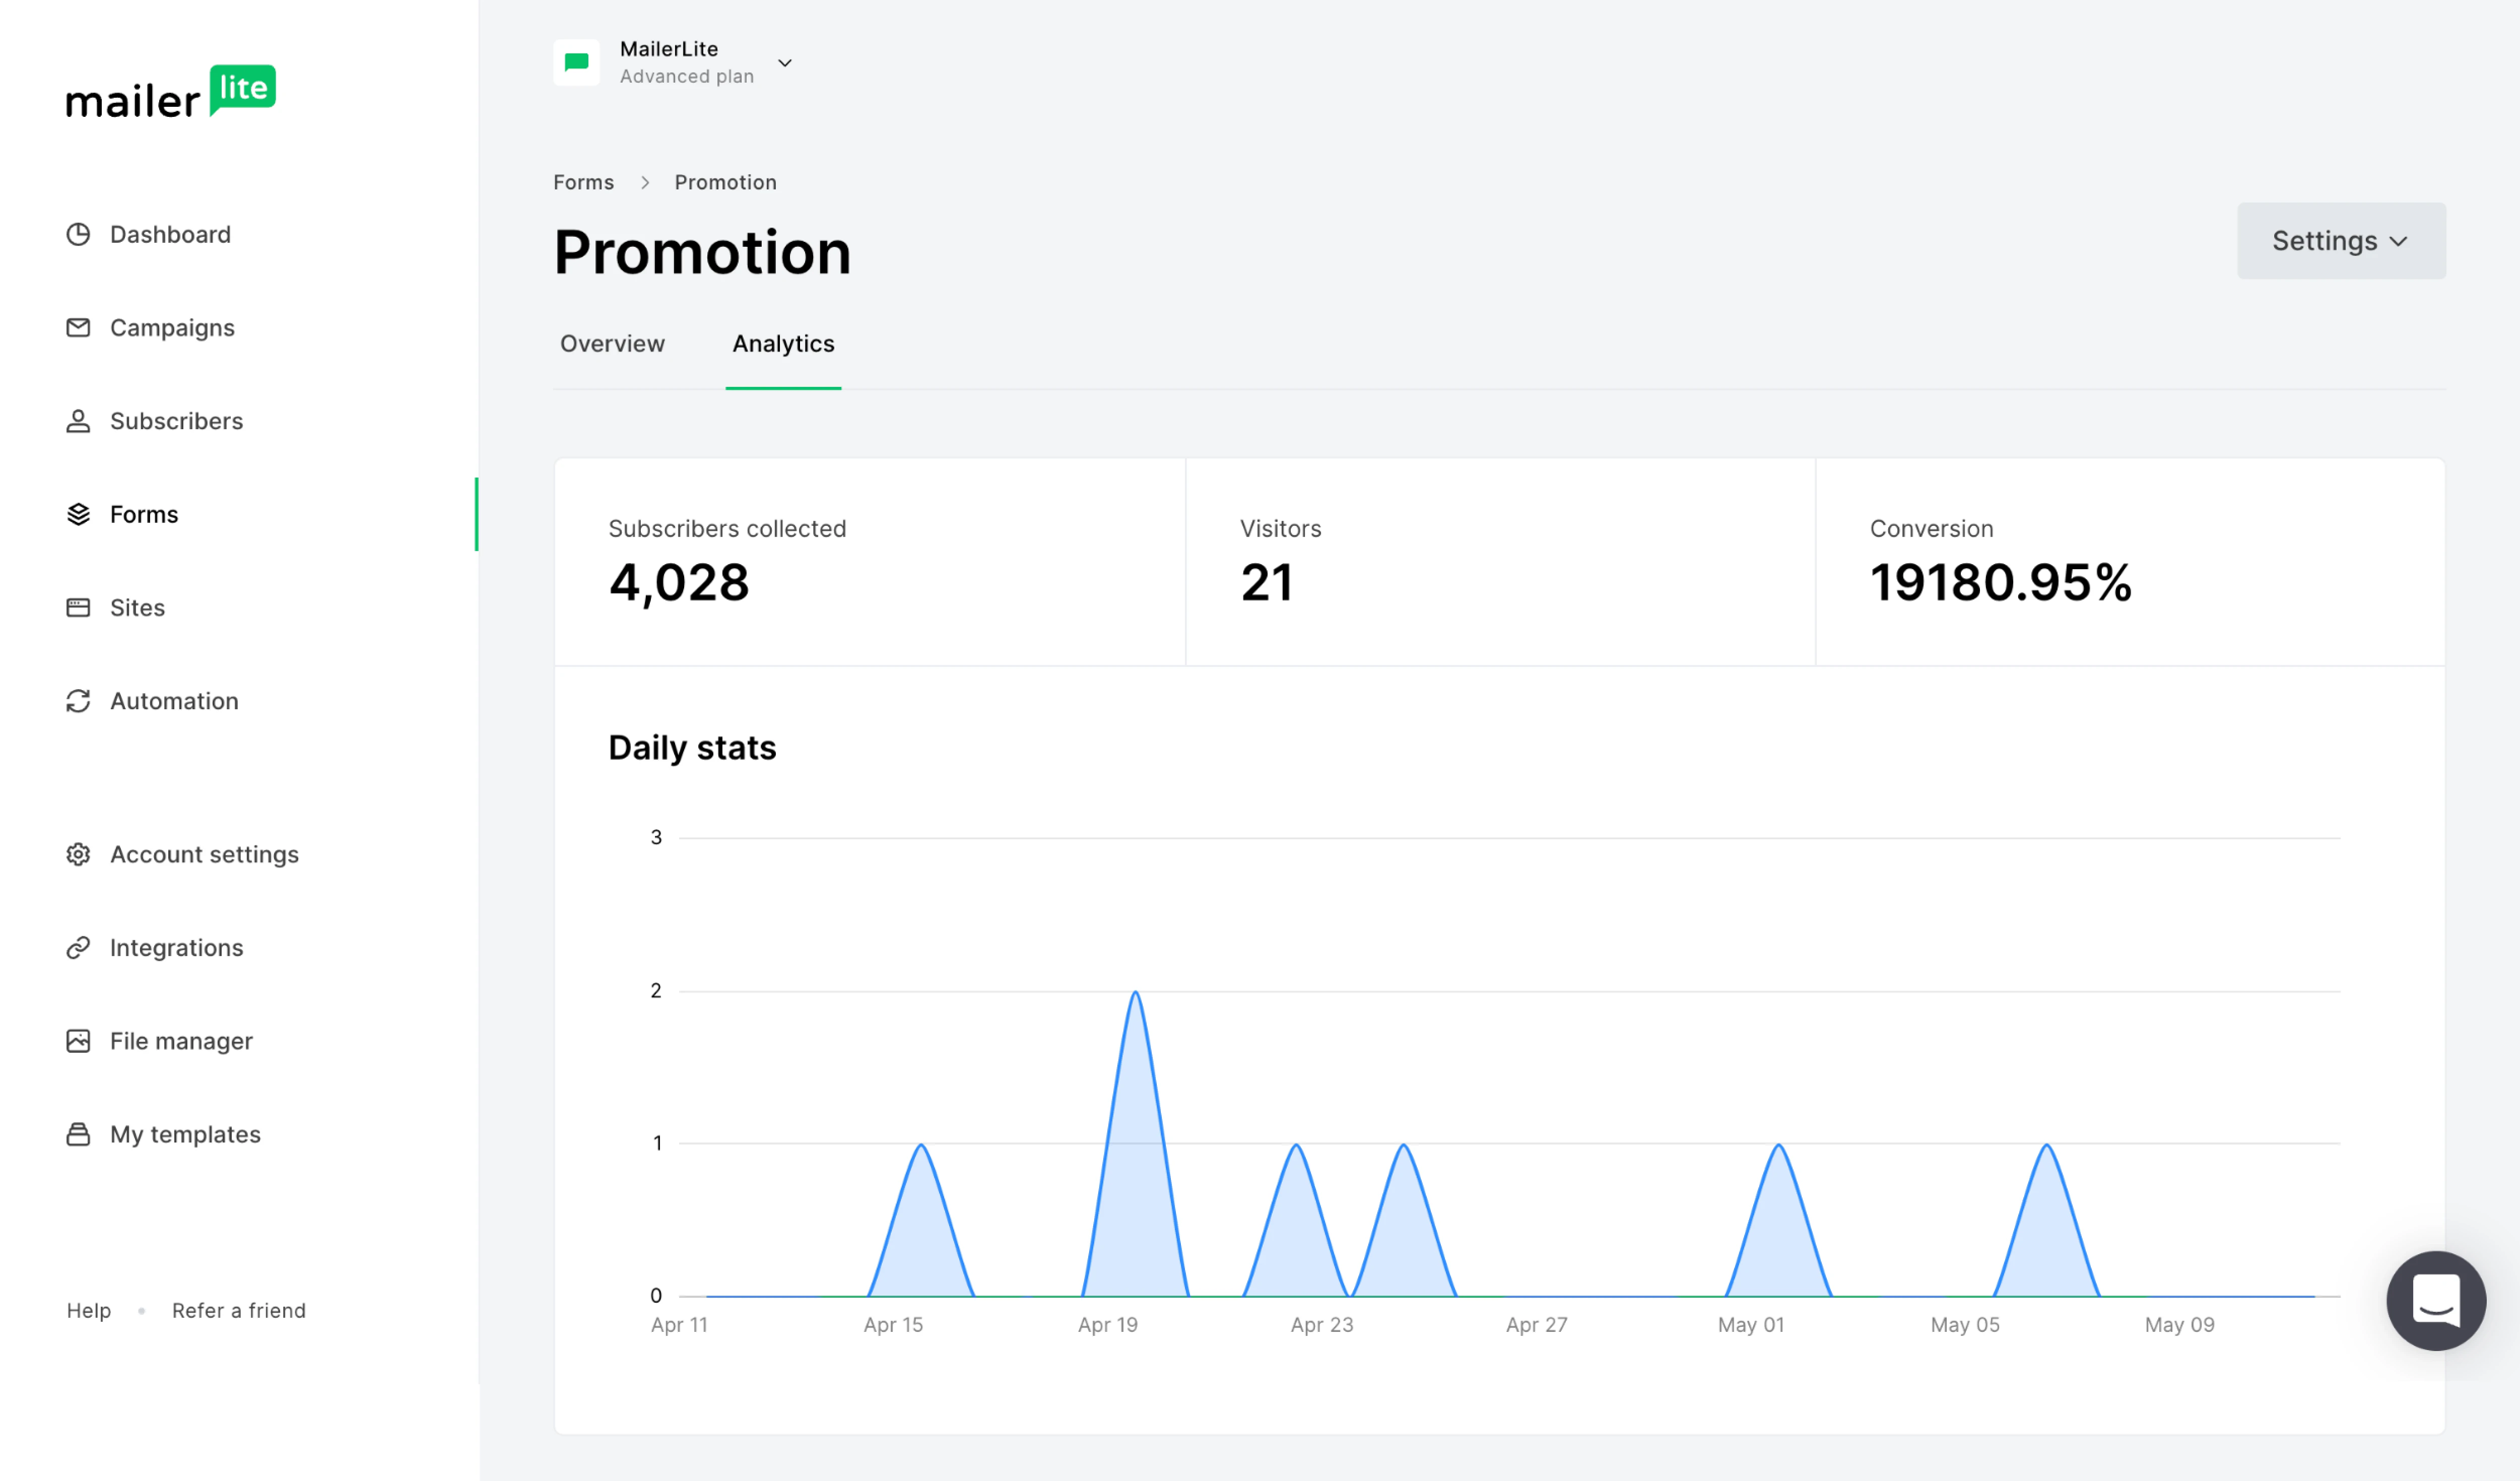Click the Automation refresh arrows icon
This screenshot has width=2520, height=1481.
[78, 701]
